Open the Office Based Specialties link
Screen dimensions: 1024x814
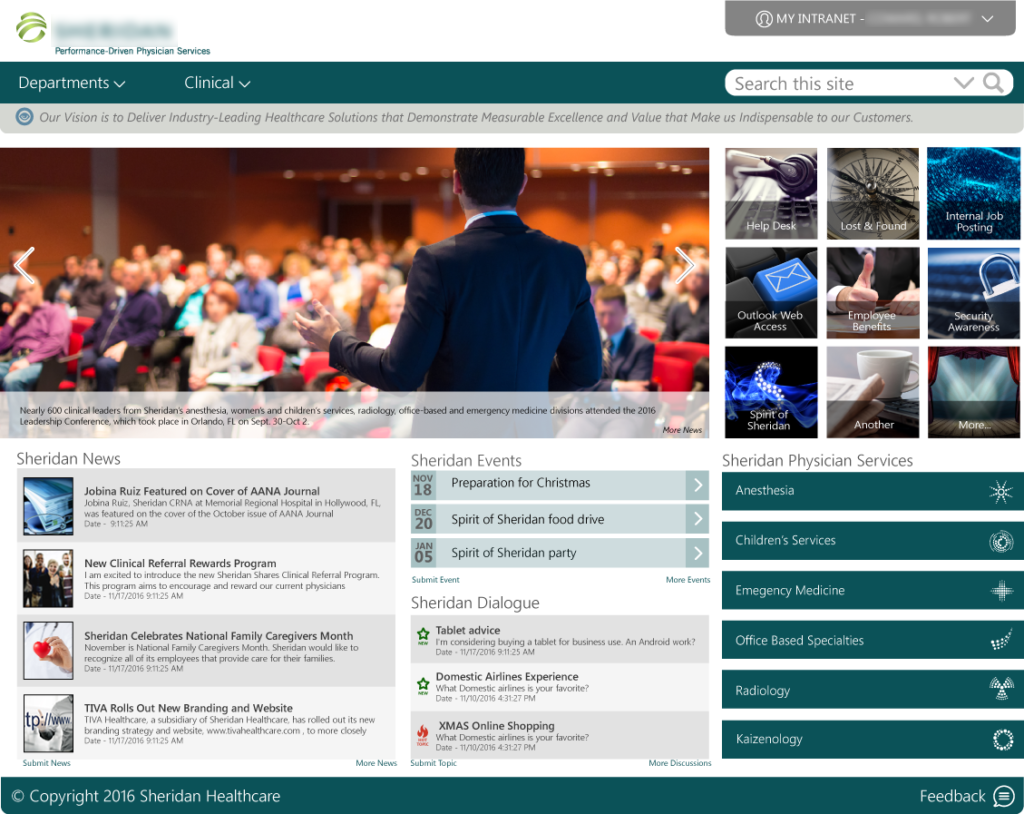pyautogui.click(x=872, y=640)
